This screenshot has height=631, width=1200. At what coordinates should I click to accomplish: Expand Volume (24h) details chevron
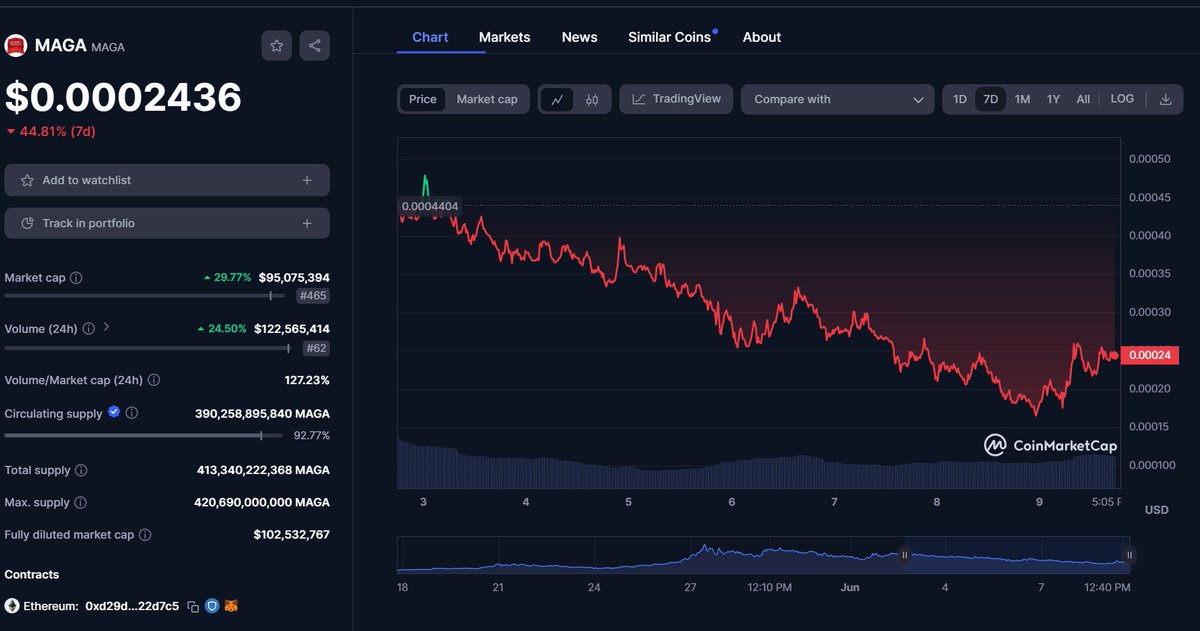[x=107, y=327]
